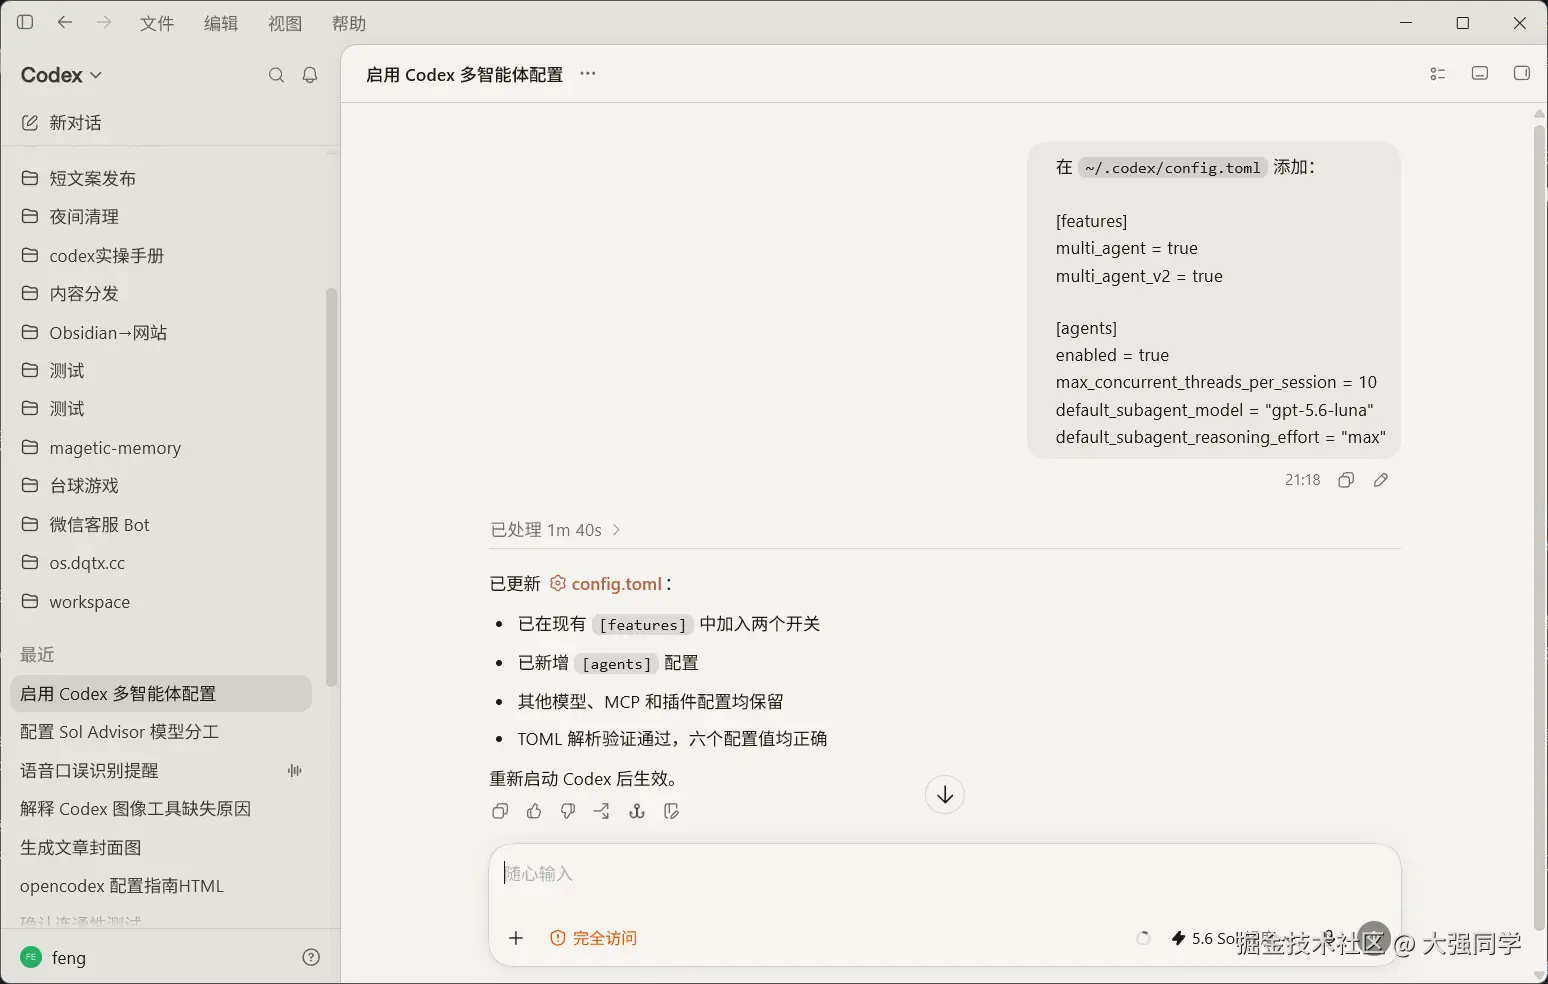Edit the user message with pencil icon
Screen dimensions: 1548x984
point(1381,480)
